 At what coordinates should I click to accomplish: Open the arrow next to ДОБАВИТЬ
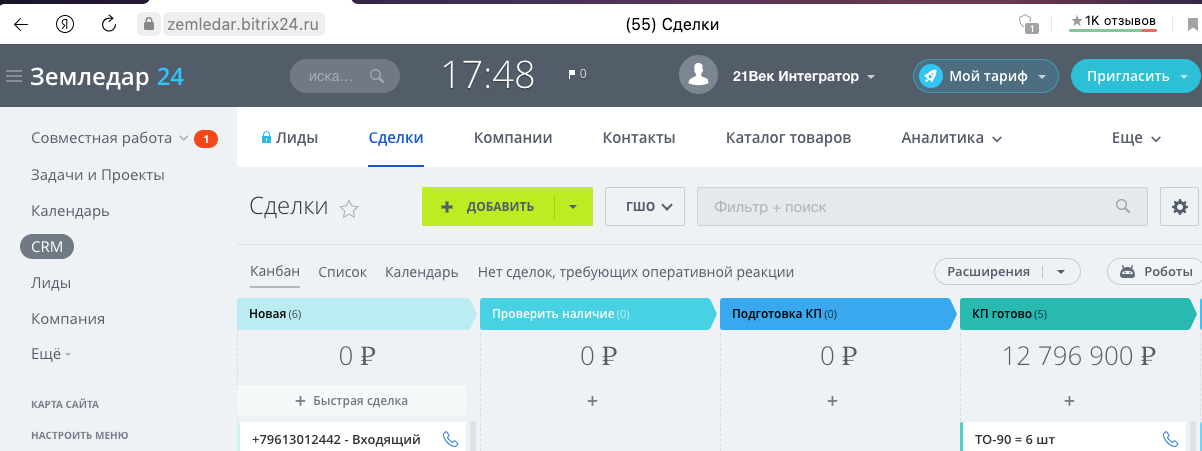[573, 207]
